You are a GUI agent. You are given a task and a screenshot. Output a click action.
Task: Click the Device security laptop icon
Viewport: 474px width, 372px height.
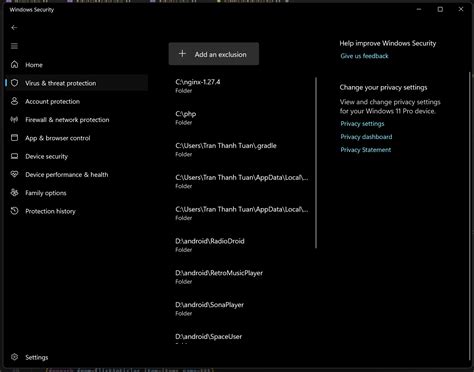click(14, 156)
